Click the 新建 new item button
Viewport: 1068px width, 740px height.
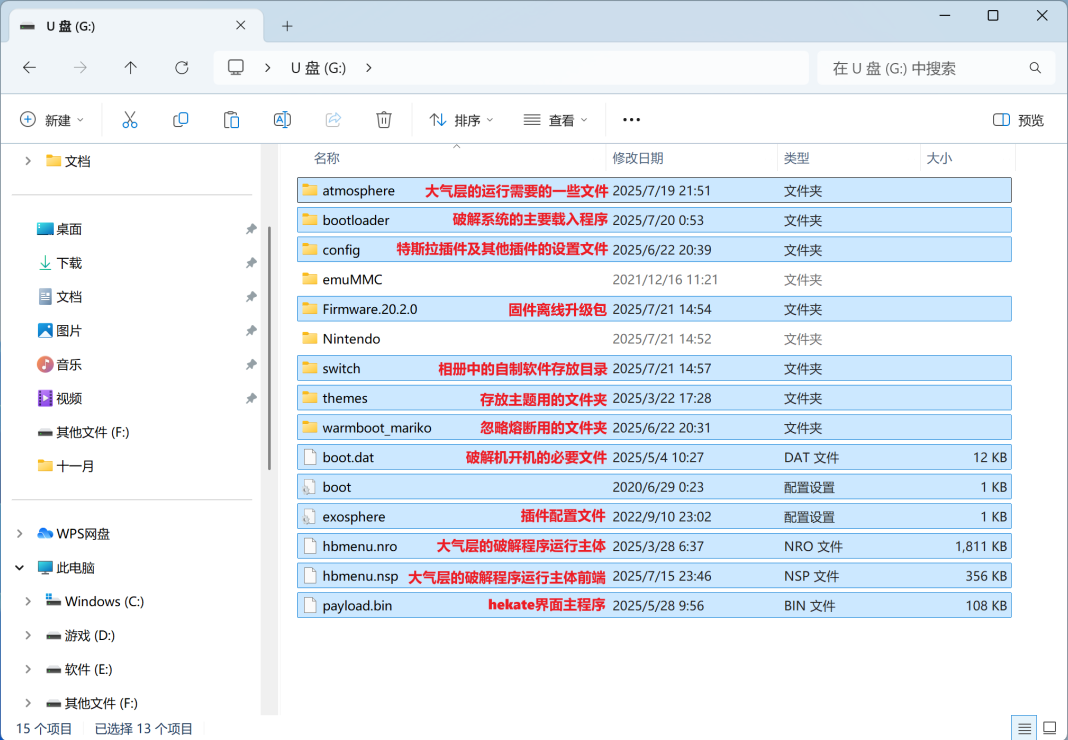[x=52, y=120]
